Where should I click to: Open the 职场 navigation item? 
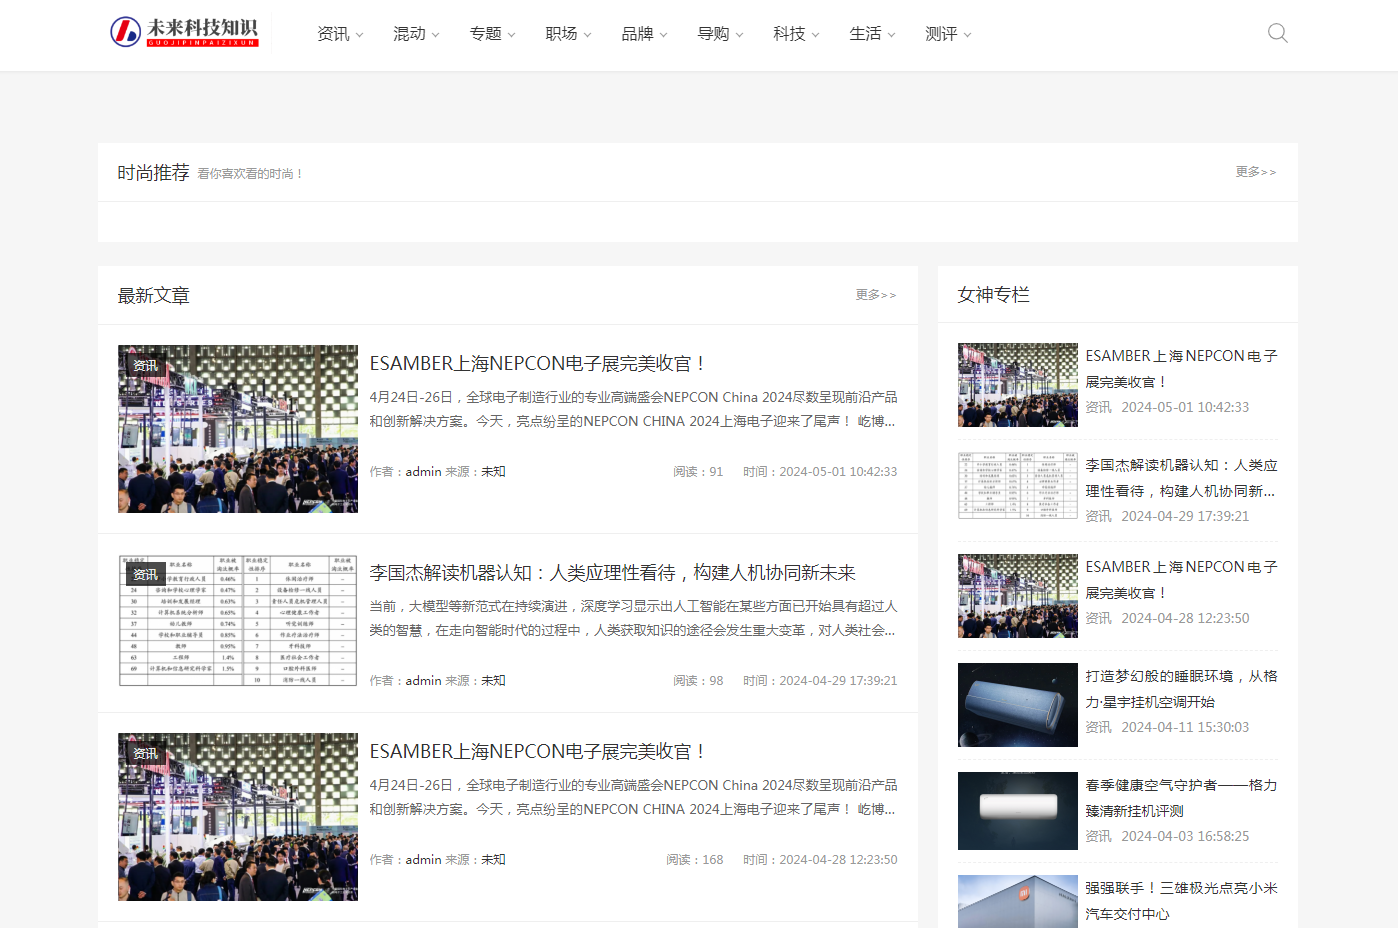coord(561,34)
